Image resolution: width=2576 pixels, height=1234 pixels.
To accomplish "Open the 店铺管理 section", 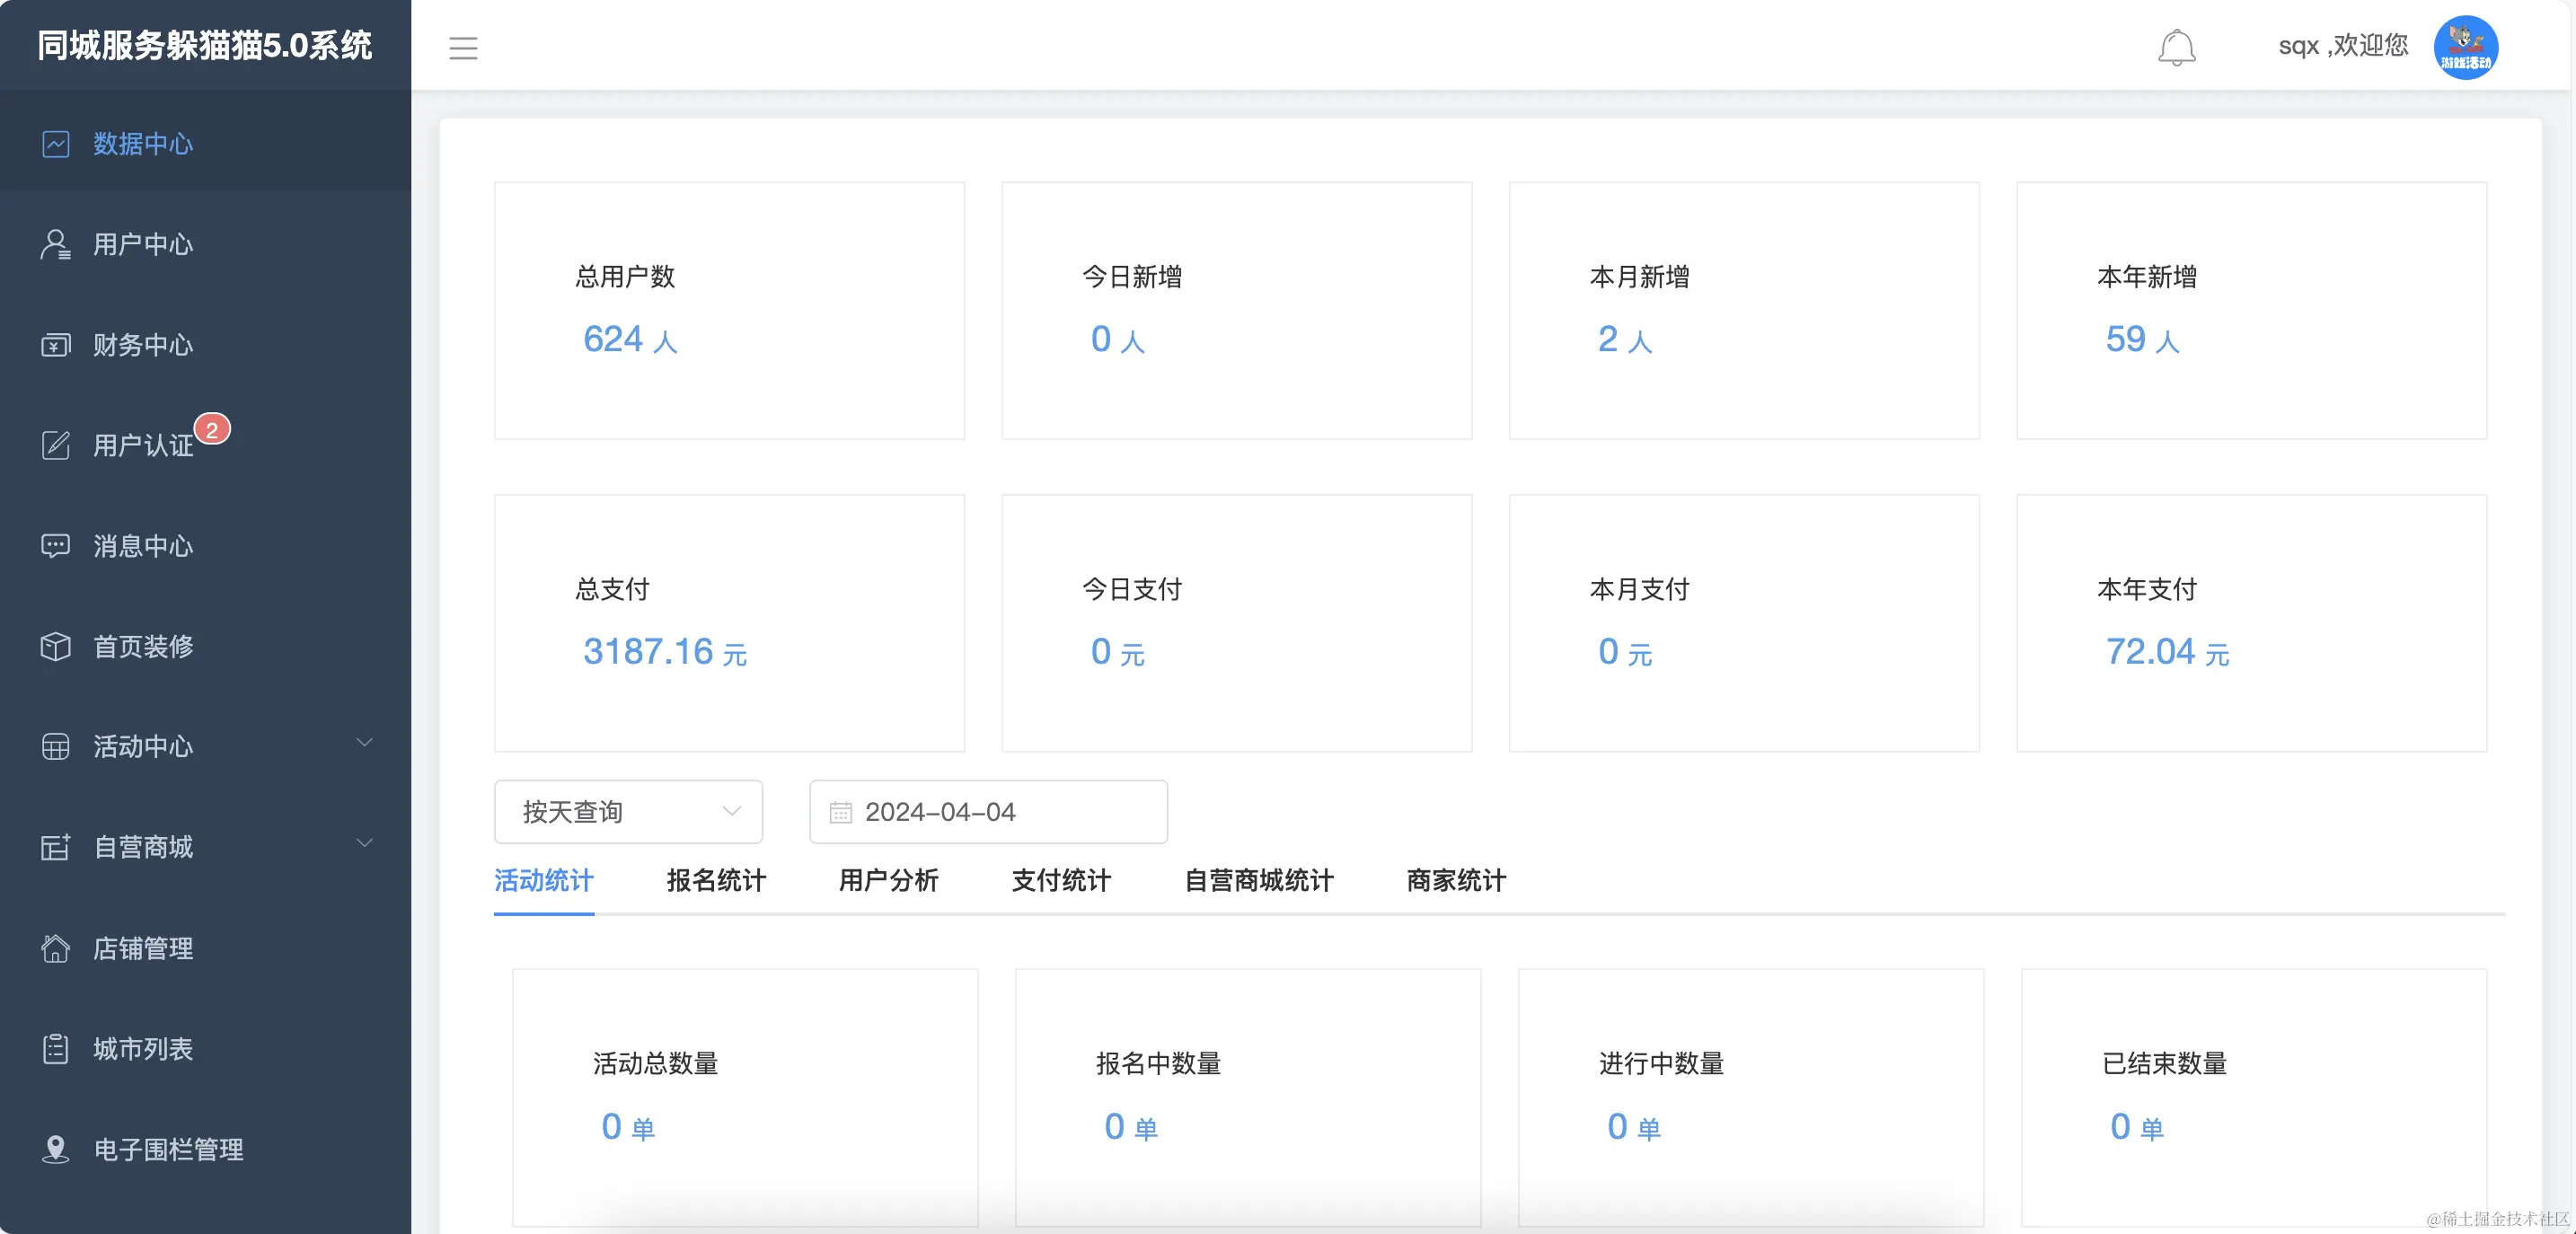I will (142, 949).
